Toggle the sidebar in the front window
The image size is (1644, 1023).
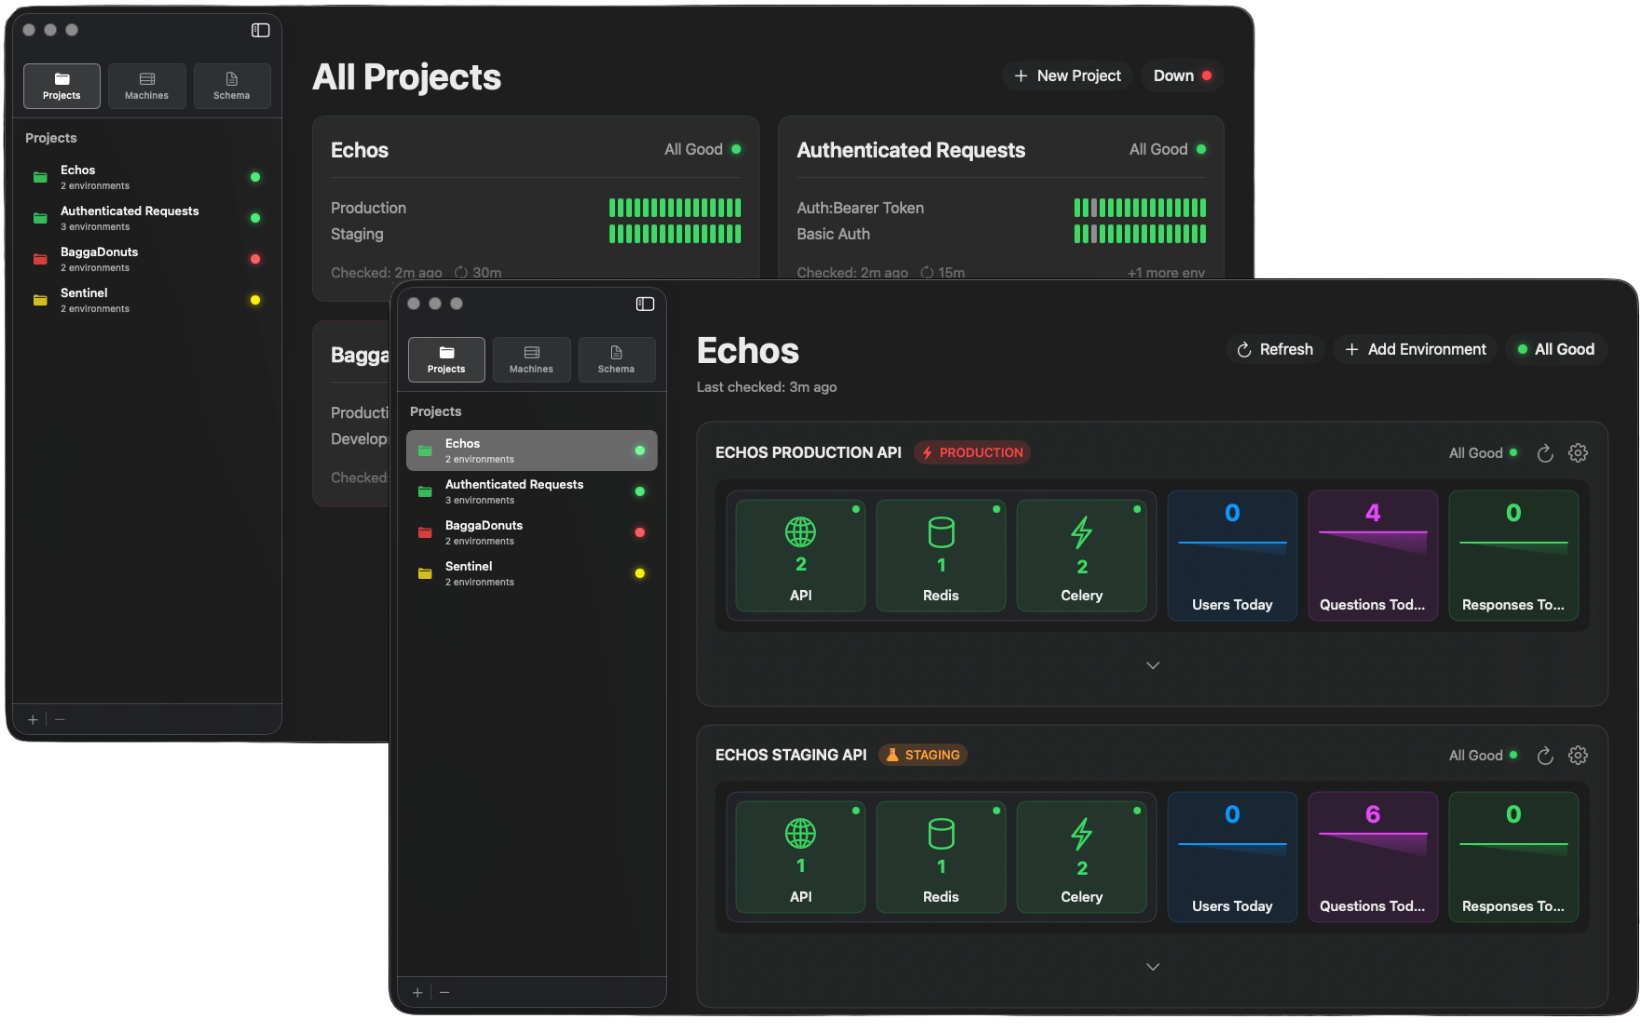click(x=645, y=304)
